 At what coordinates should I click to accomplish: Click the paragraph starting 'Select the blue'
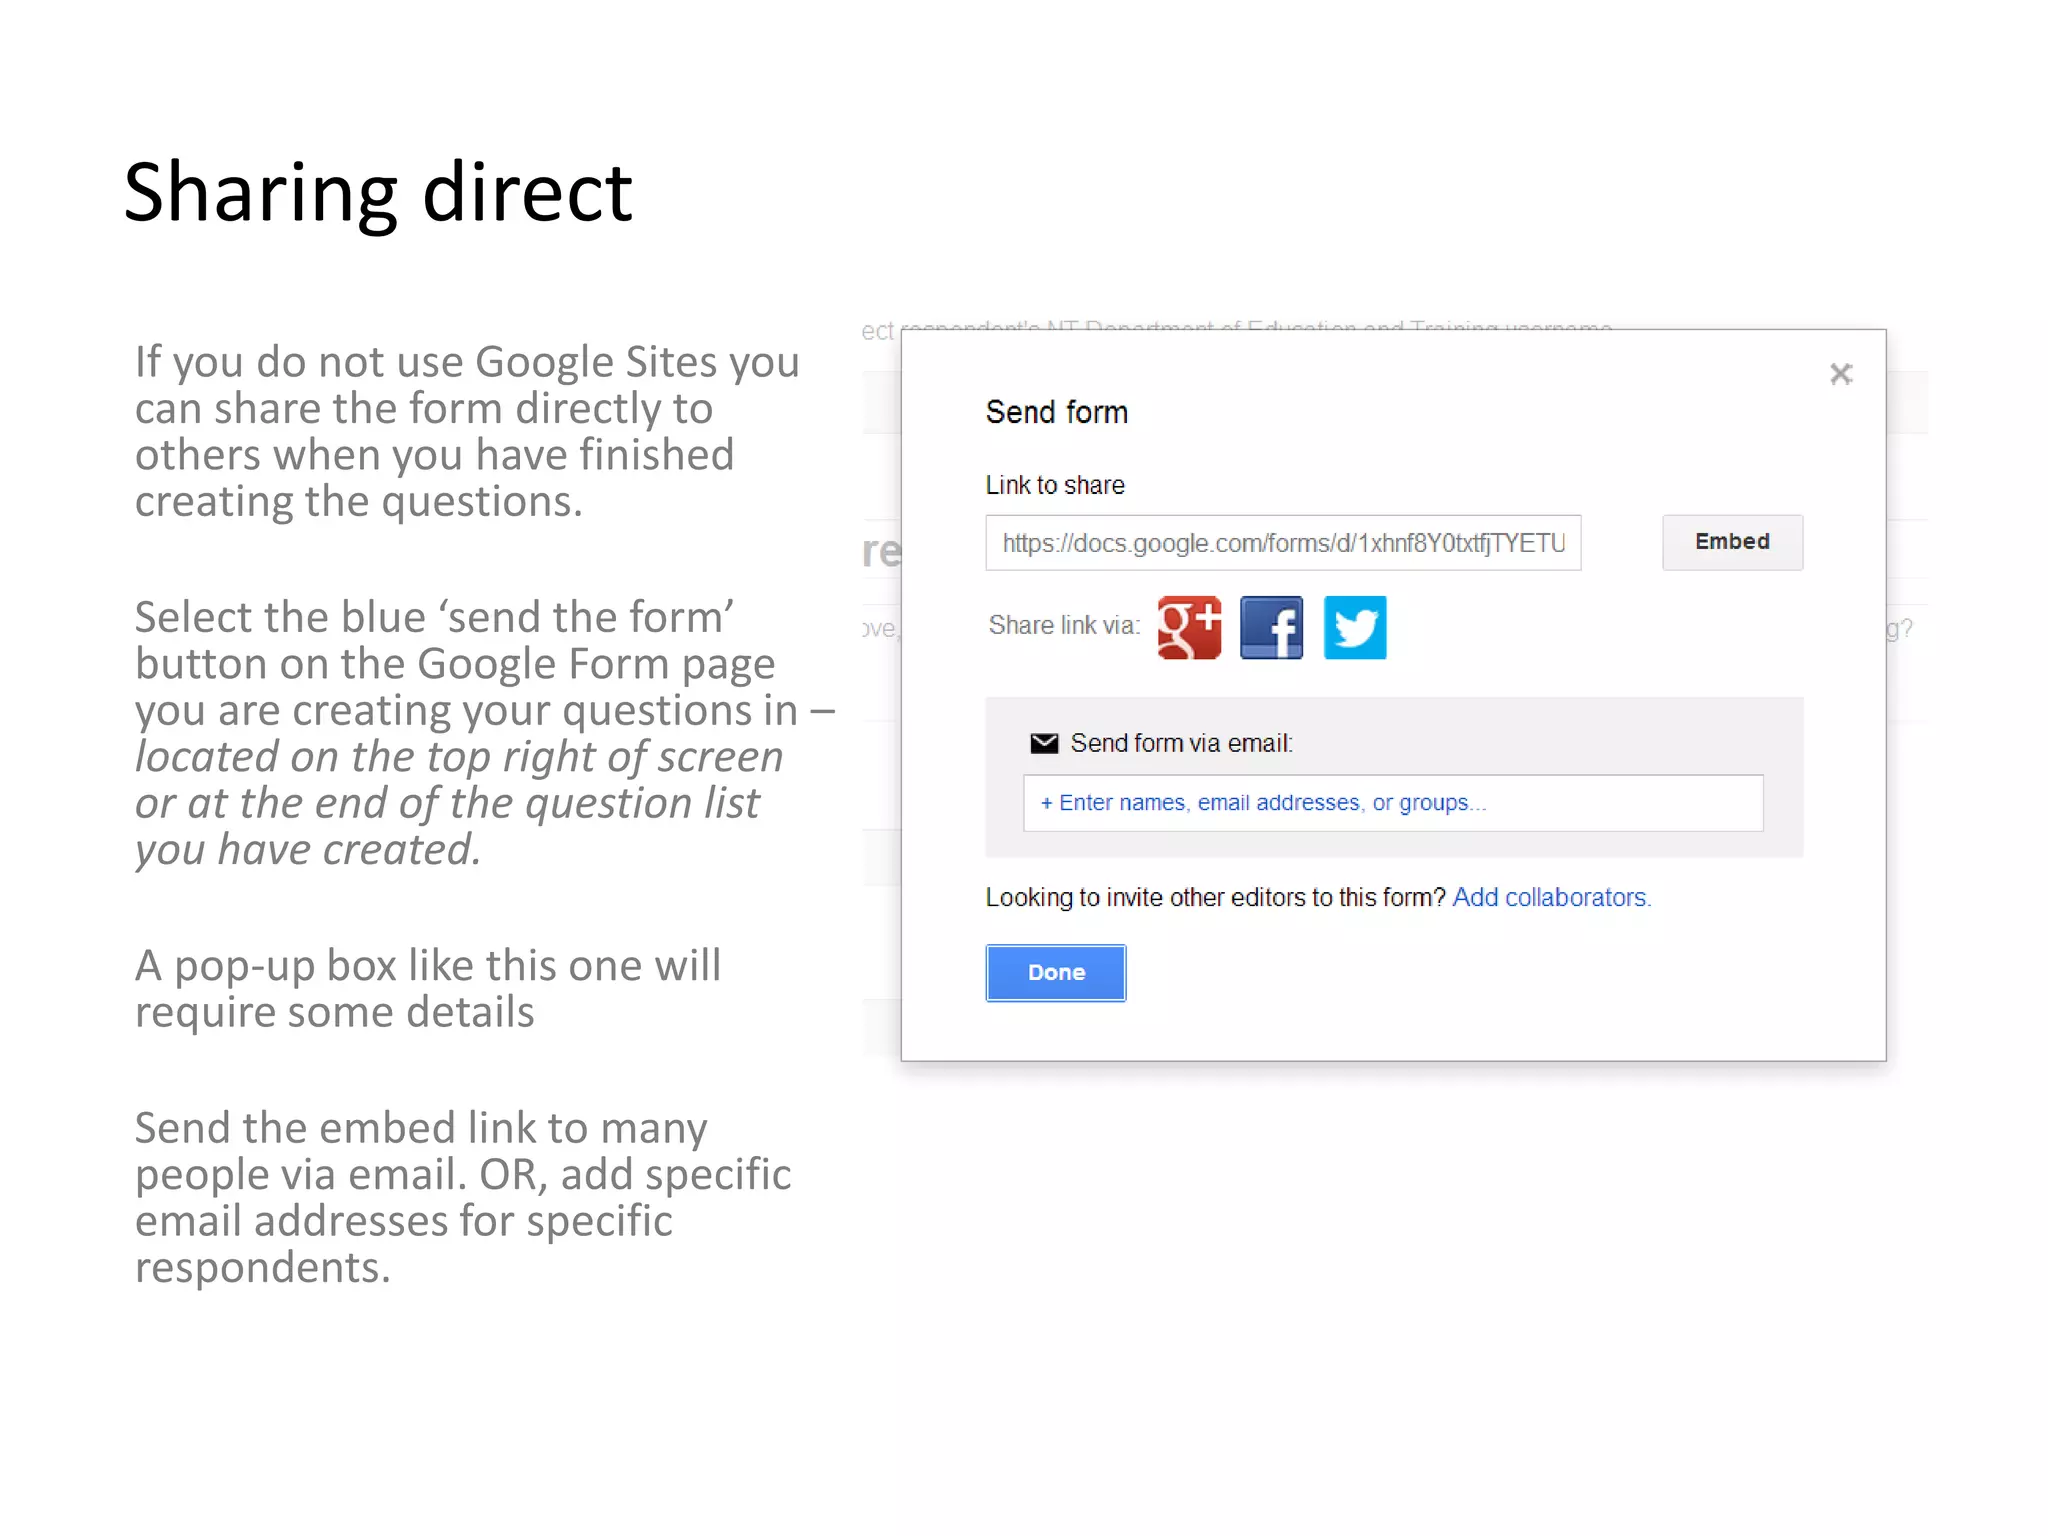(485, 733)
